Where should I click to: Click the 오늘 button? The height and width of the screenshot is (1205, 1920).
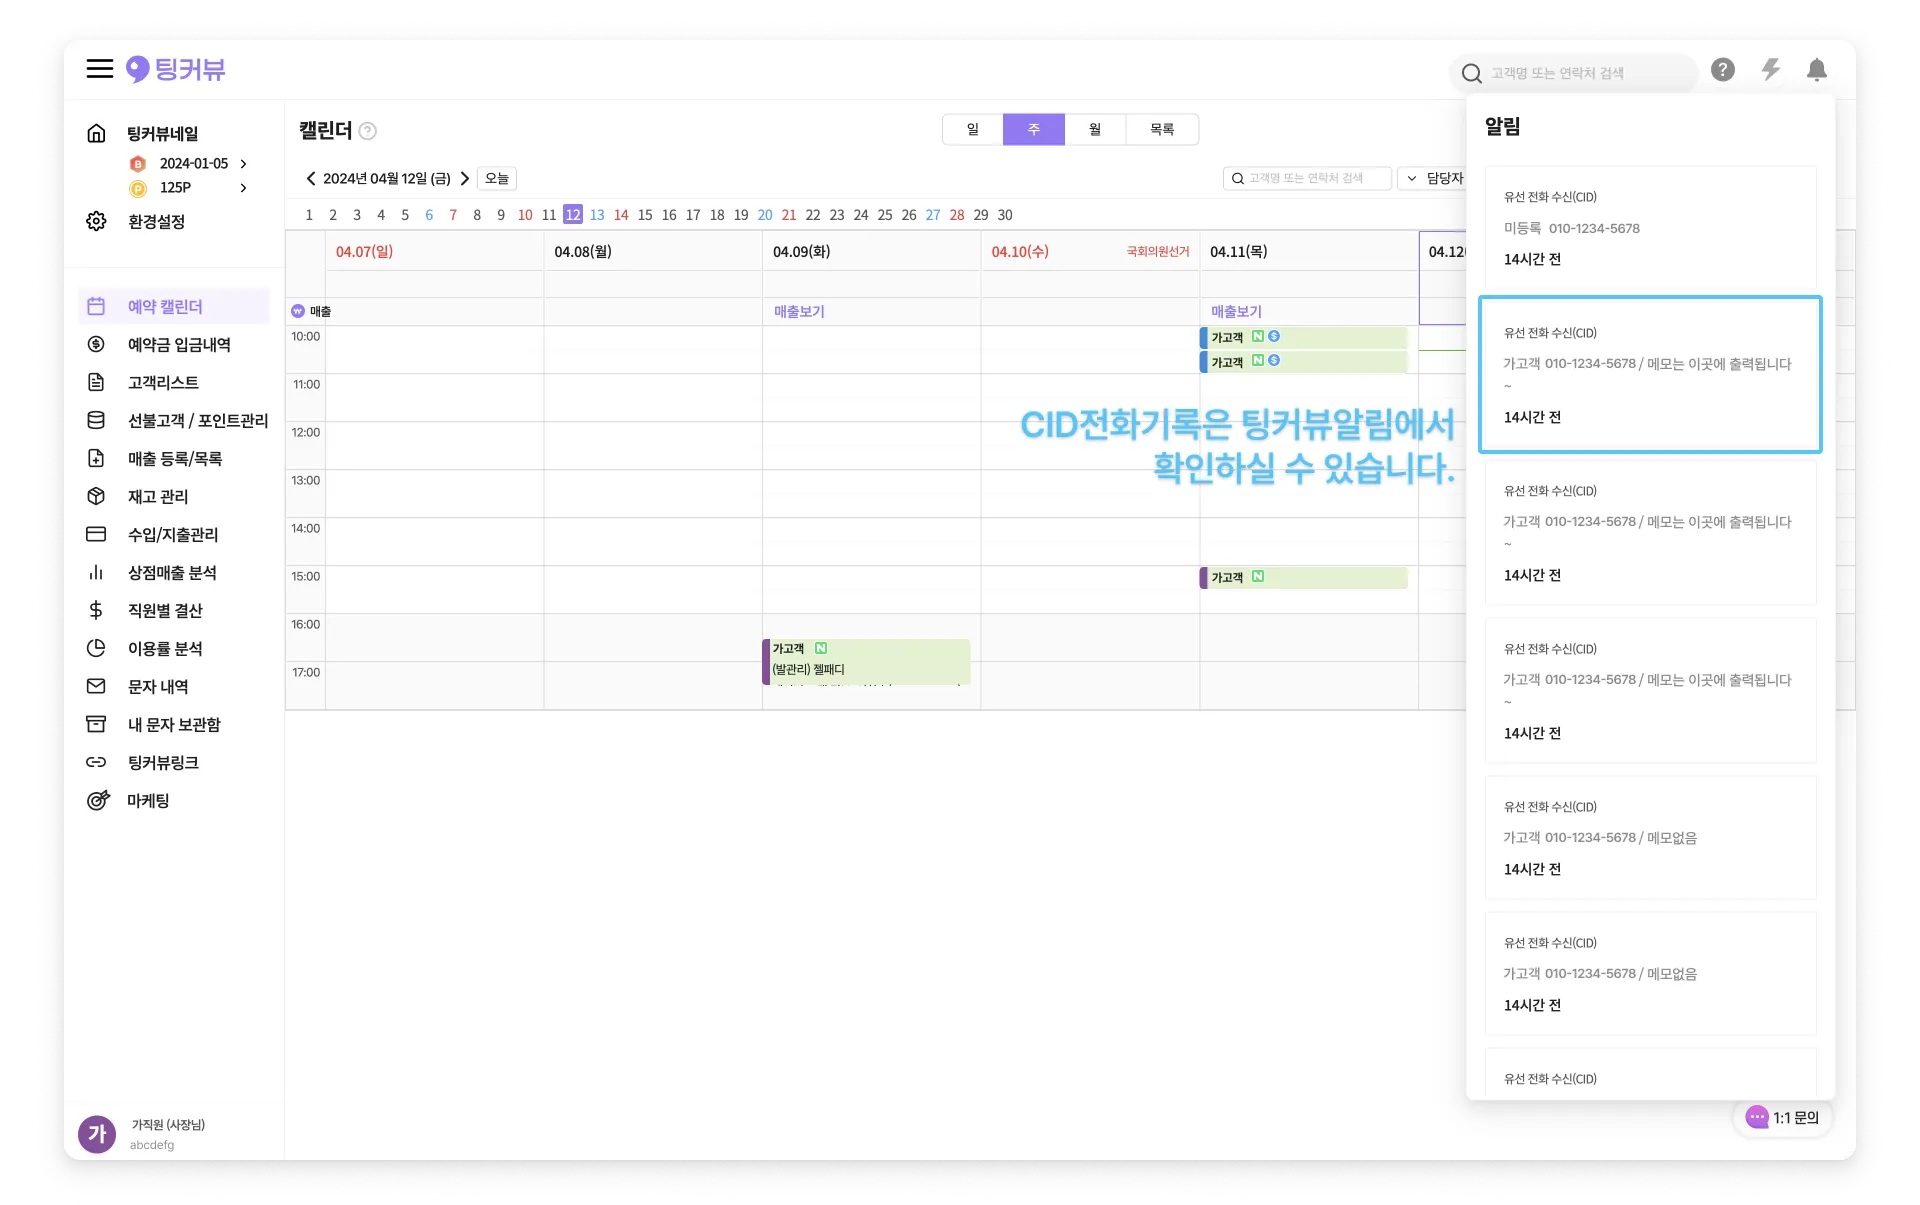[x=496, y=178]
